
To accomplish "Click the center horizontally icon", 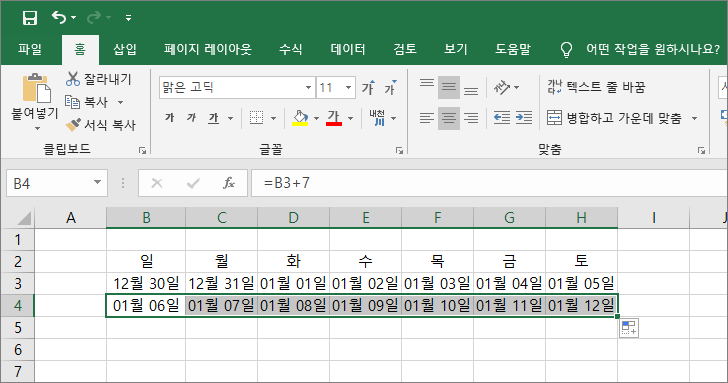I will tap(448, 118).
